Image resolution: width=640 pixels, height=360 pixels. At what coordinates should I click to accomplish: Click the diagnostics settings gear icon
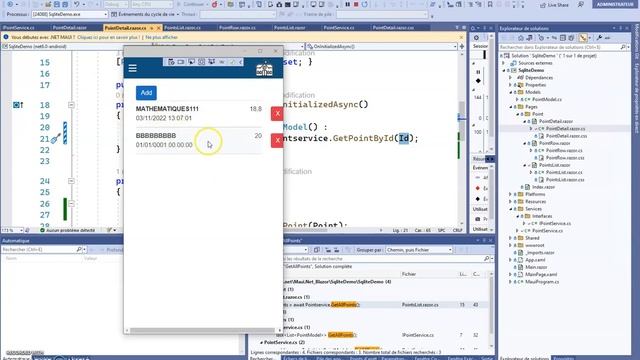point(476,38)
